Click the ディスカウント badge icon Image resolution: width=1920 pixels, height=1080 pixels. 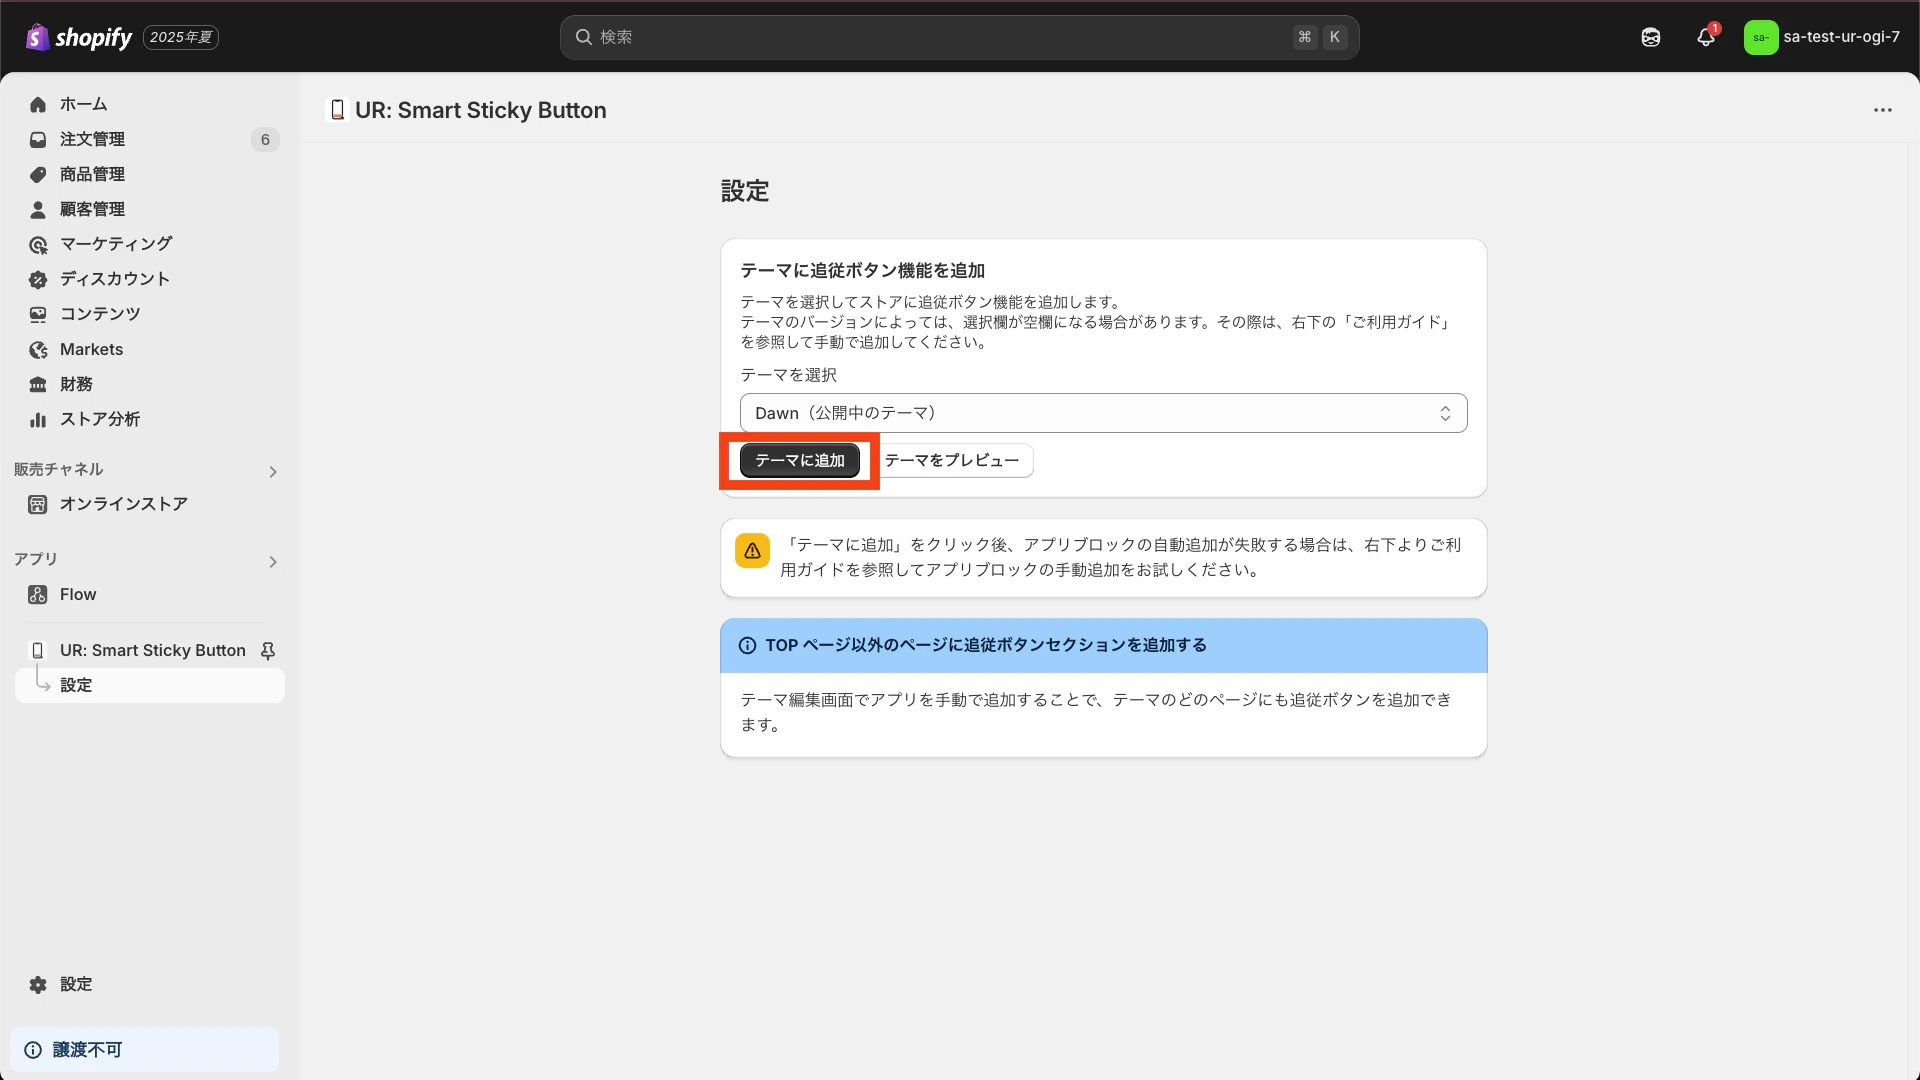point(38,279)
